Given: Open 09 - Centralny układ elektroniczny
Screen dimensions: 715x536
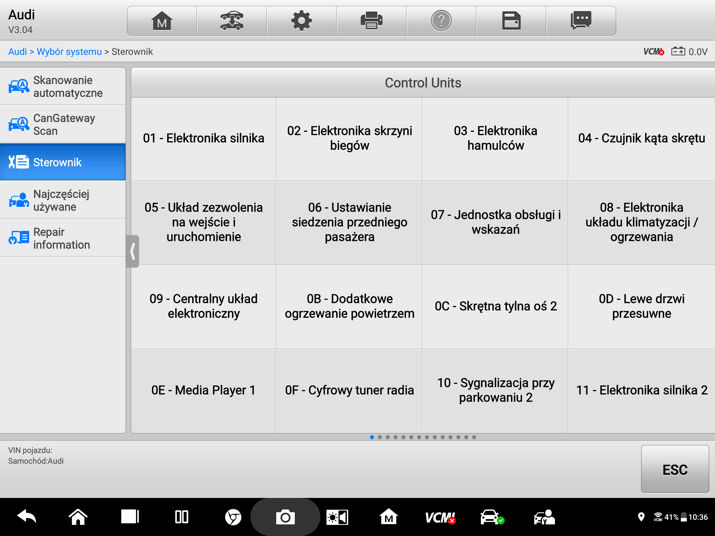Looking at the screenshot, I should tap(203, 306).
